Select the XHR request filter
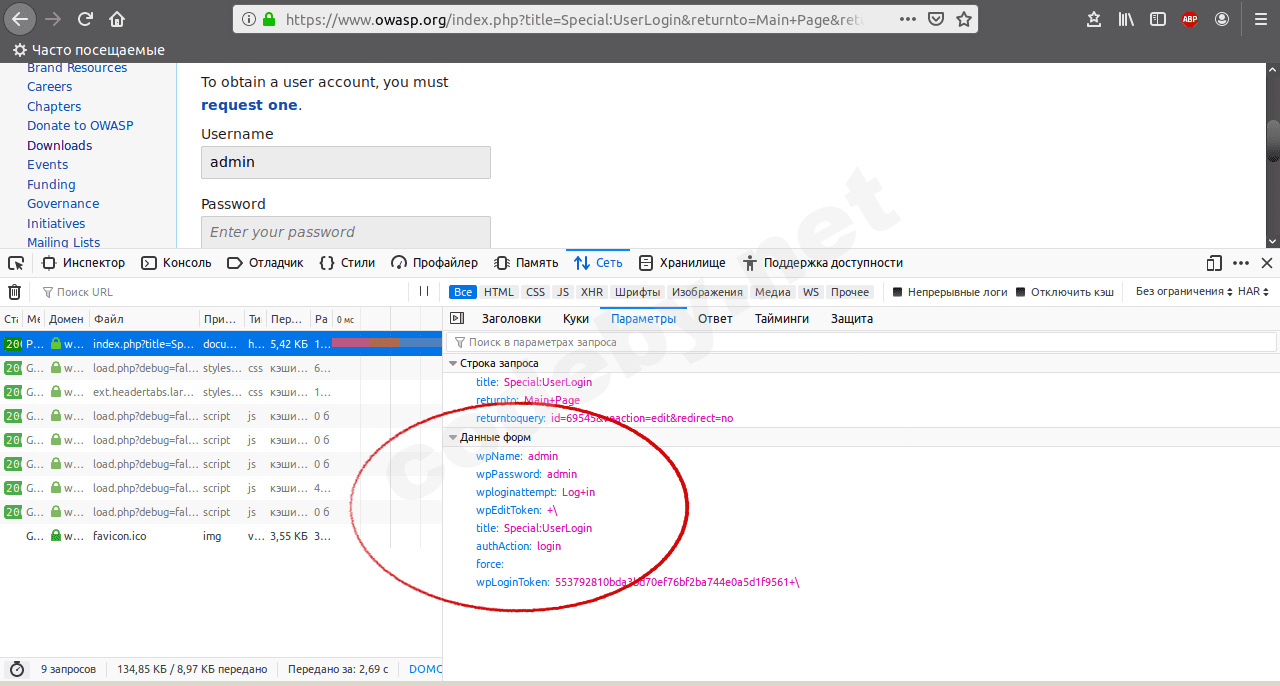The image size is (1280, 686). click(592, 292)
